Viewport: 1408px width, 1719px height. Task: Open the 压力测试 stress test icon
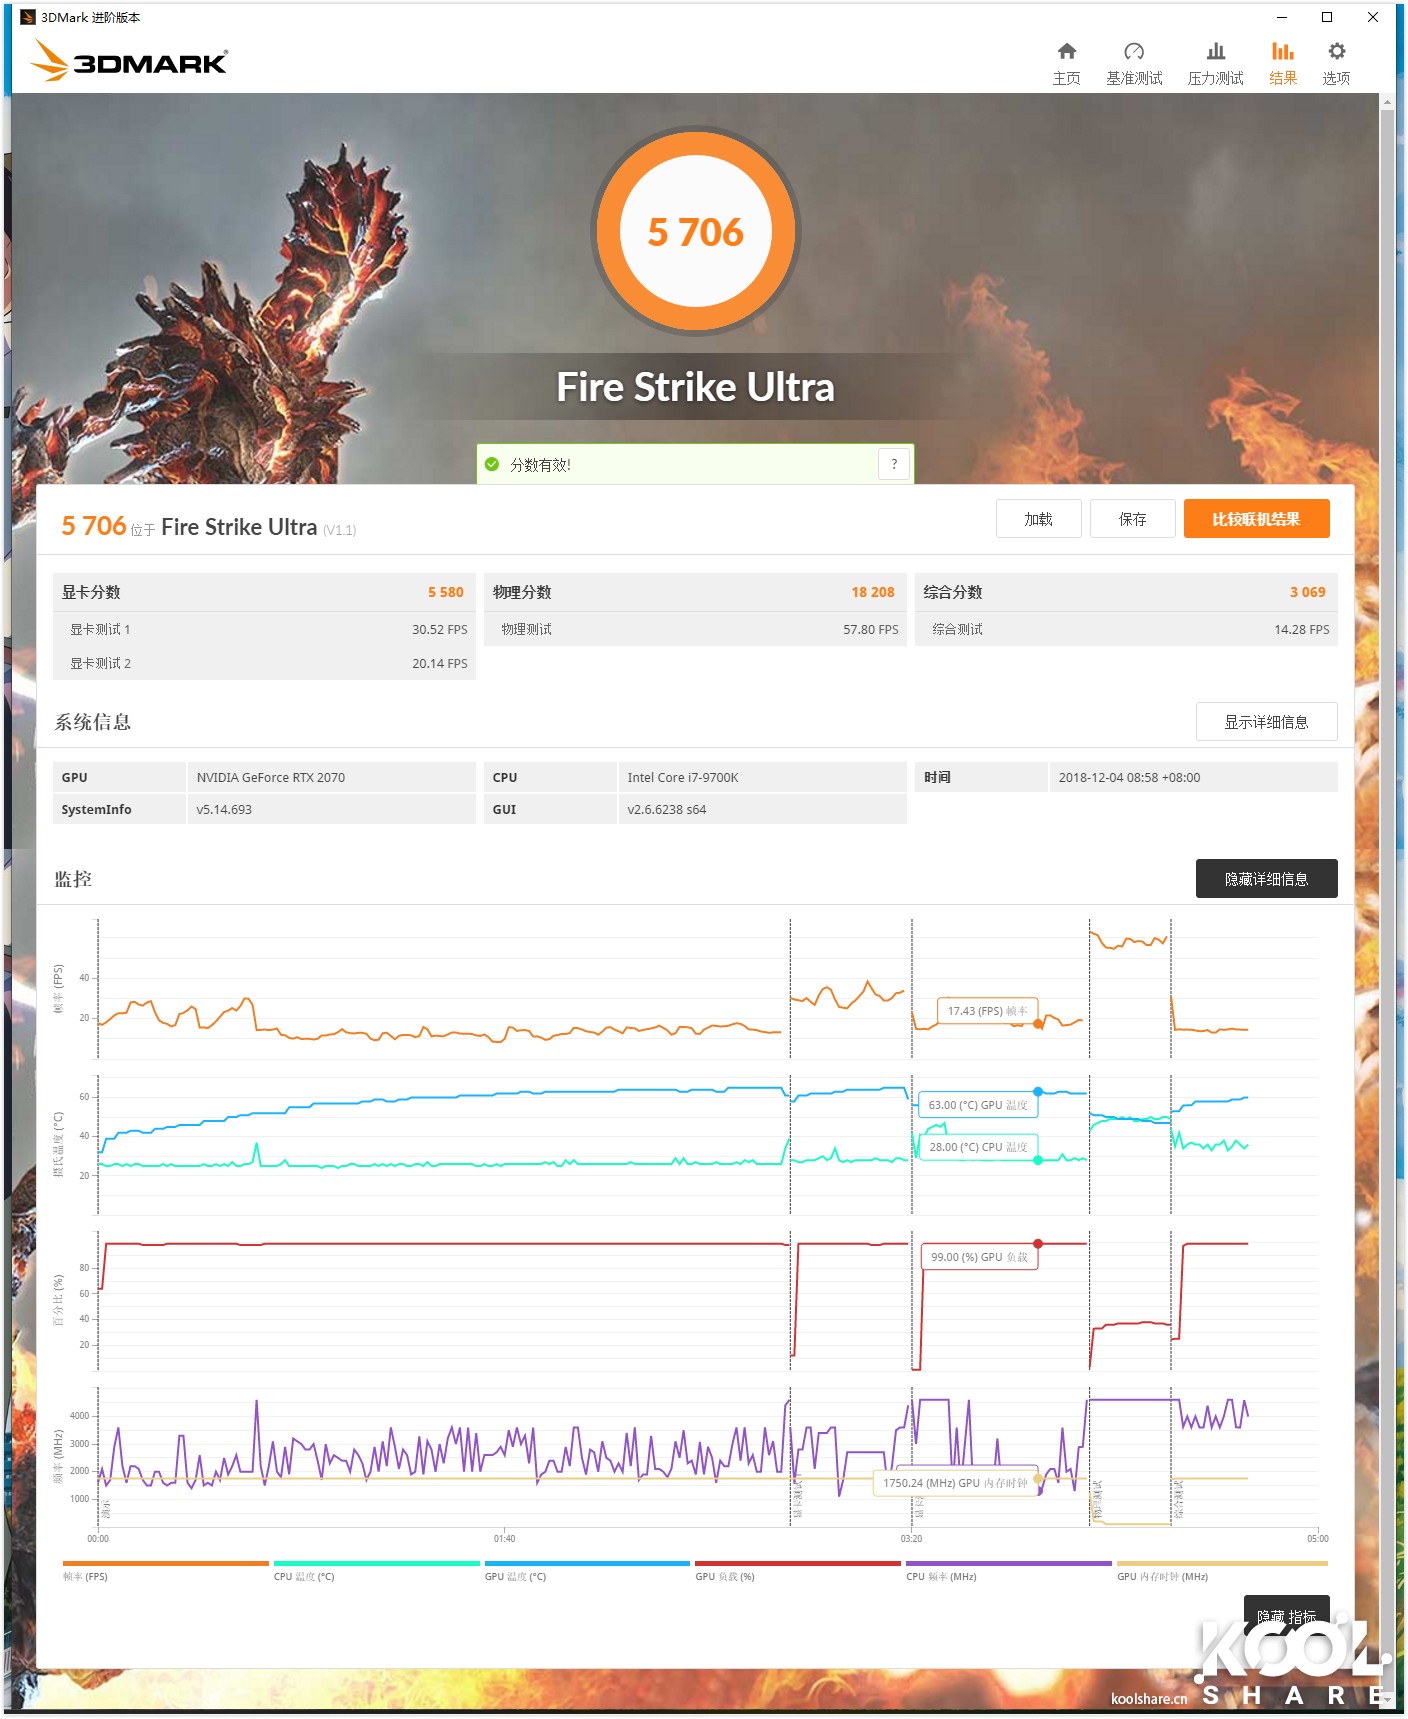[1215, 52]
